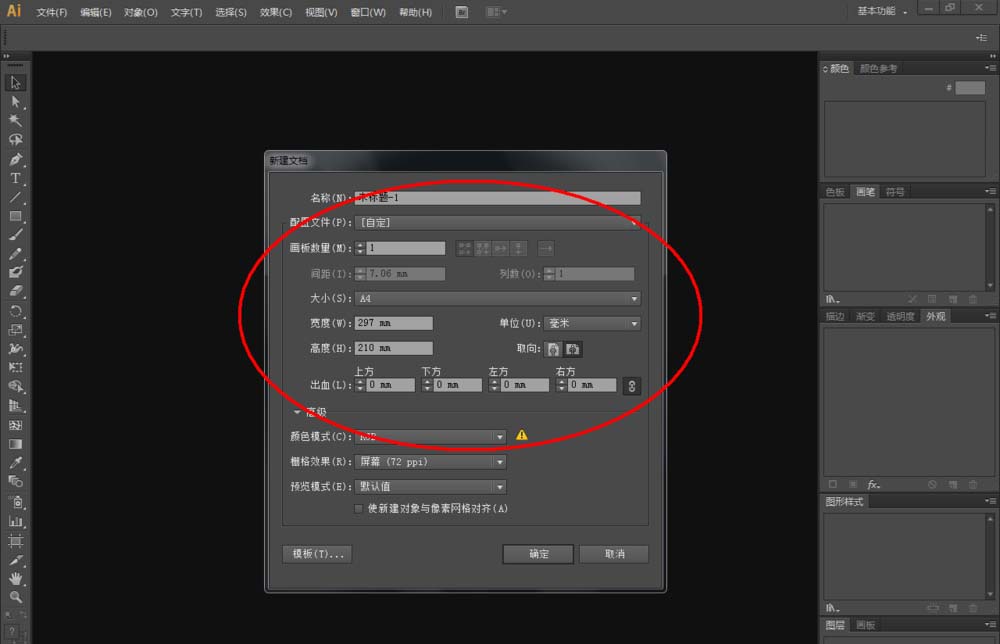This screenshot has width=1000, height=644.
Task: Open the 效果(C) menu
Action: 276,12
